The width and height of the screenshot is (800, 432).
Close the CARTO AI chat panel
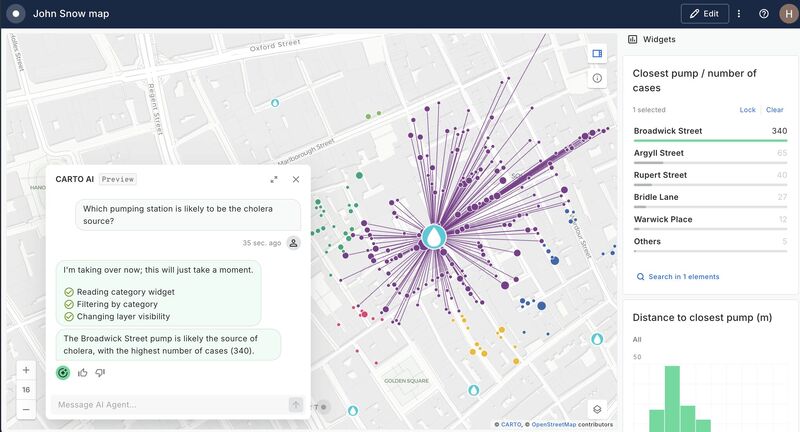(x=296, y=180)
